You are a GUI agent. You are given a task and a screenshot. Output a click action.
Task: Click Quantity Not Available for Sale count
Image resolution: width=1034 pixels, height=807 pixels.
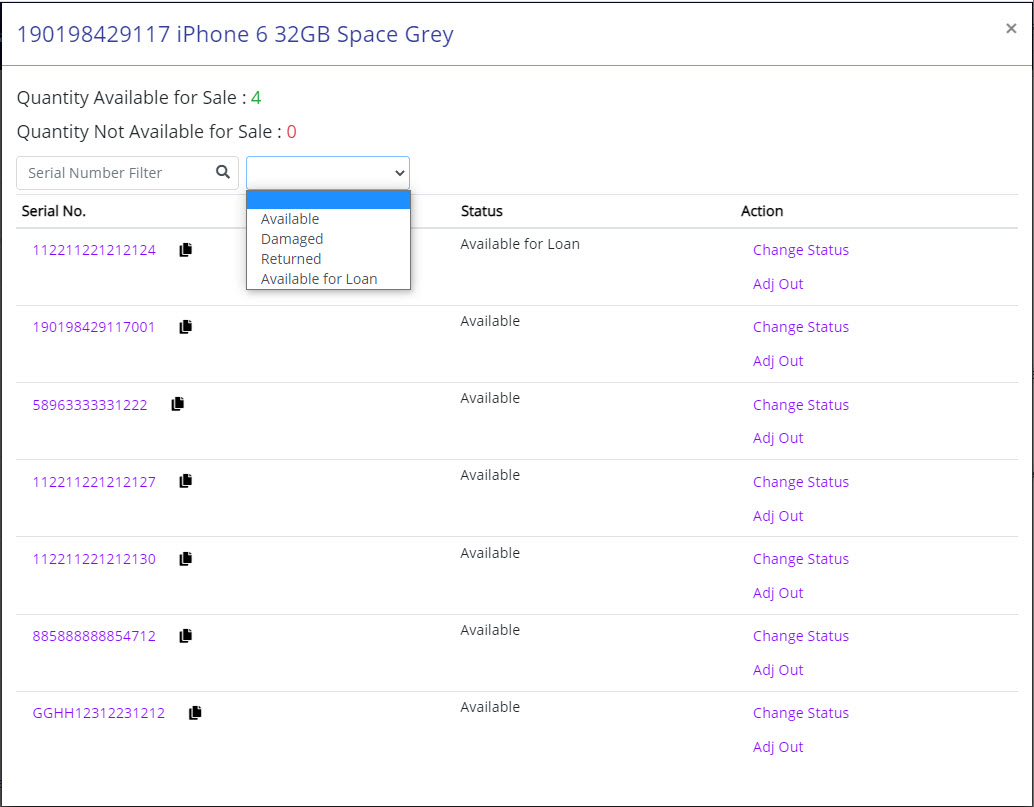pyautogui.click(x=291, y=132)
